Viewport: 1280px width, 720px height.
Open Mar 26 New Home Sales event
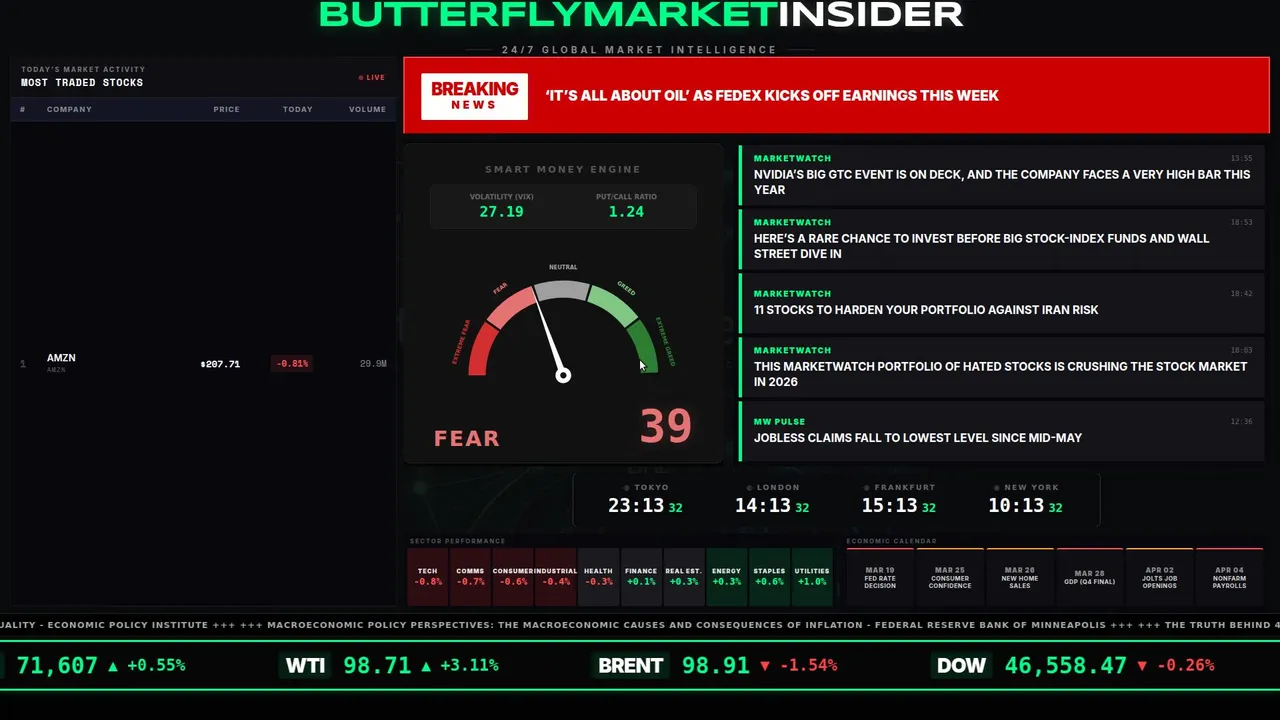pyautogui.click(x=1020, y=577)
